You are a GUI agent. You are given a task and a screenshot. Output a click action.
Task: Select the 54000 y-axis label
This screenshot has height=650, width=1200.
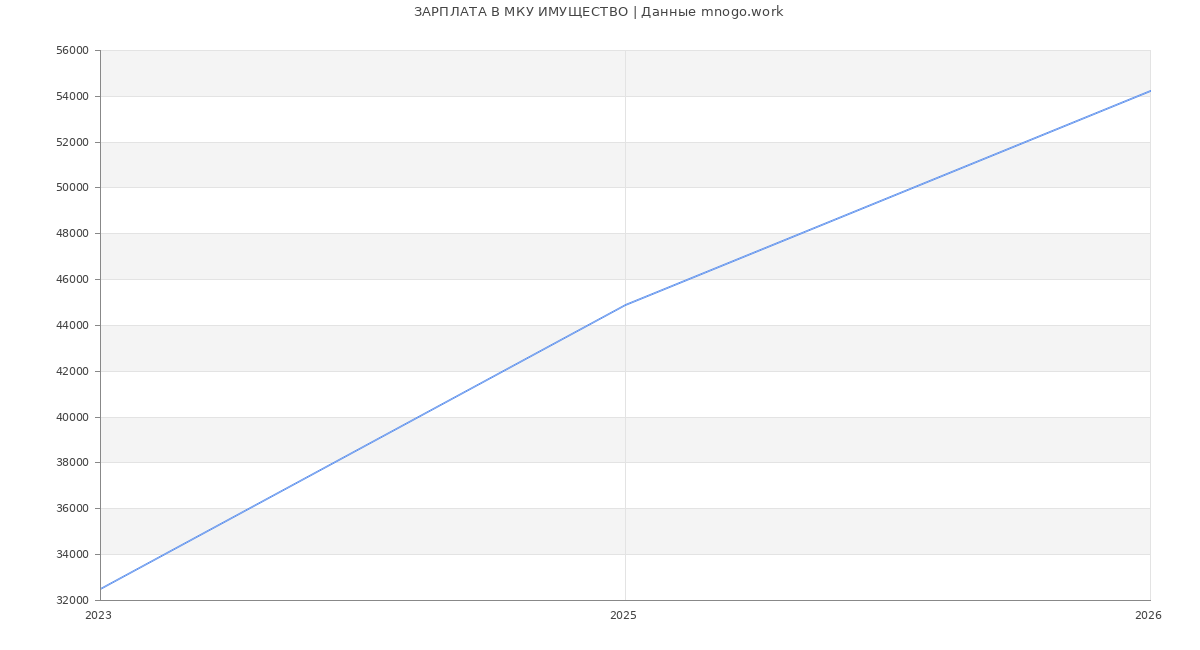pos(72,97)
